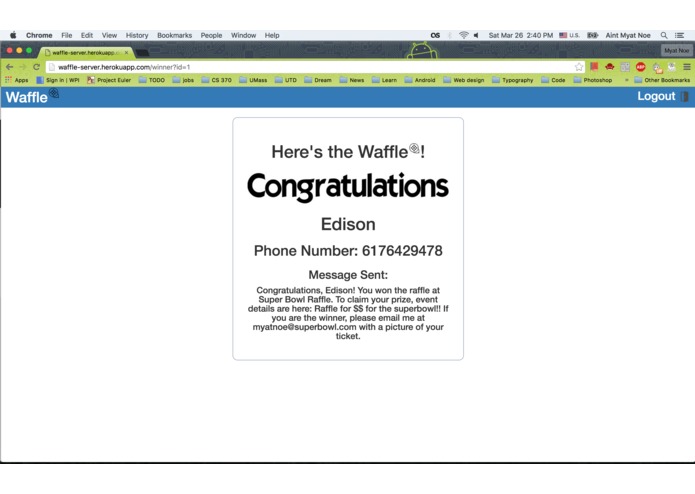Viewport: 695px width, 494px height.
Task: Expand the CS 370 bookmark folder
Action: tap(216, 80)
